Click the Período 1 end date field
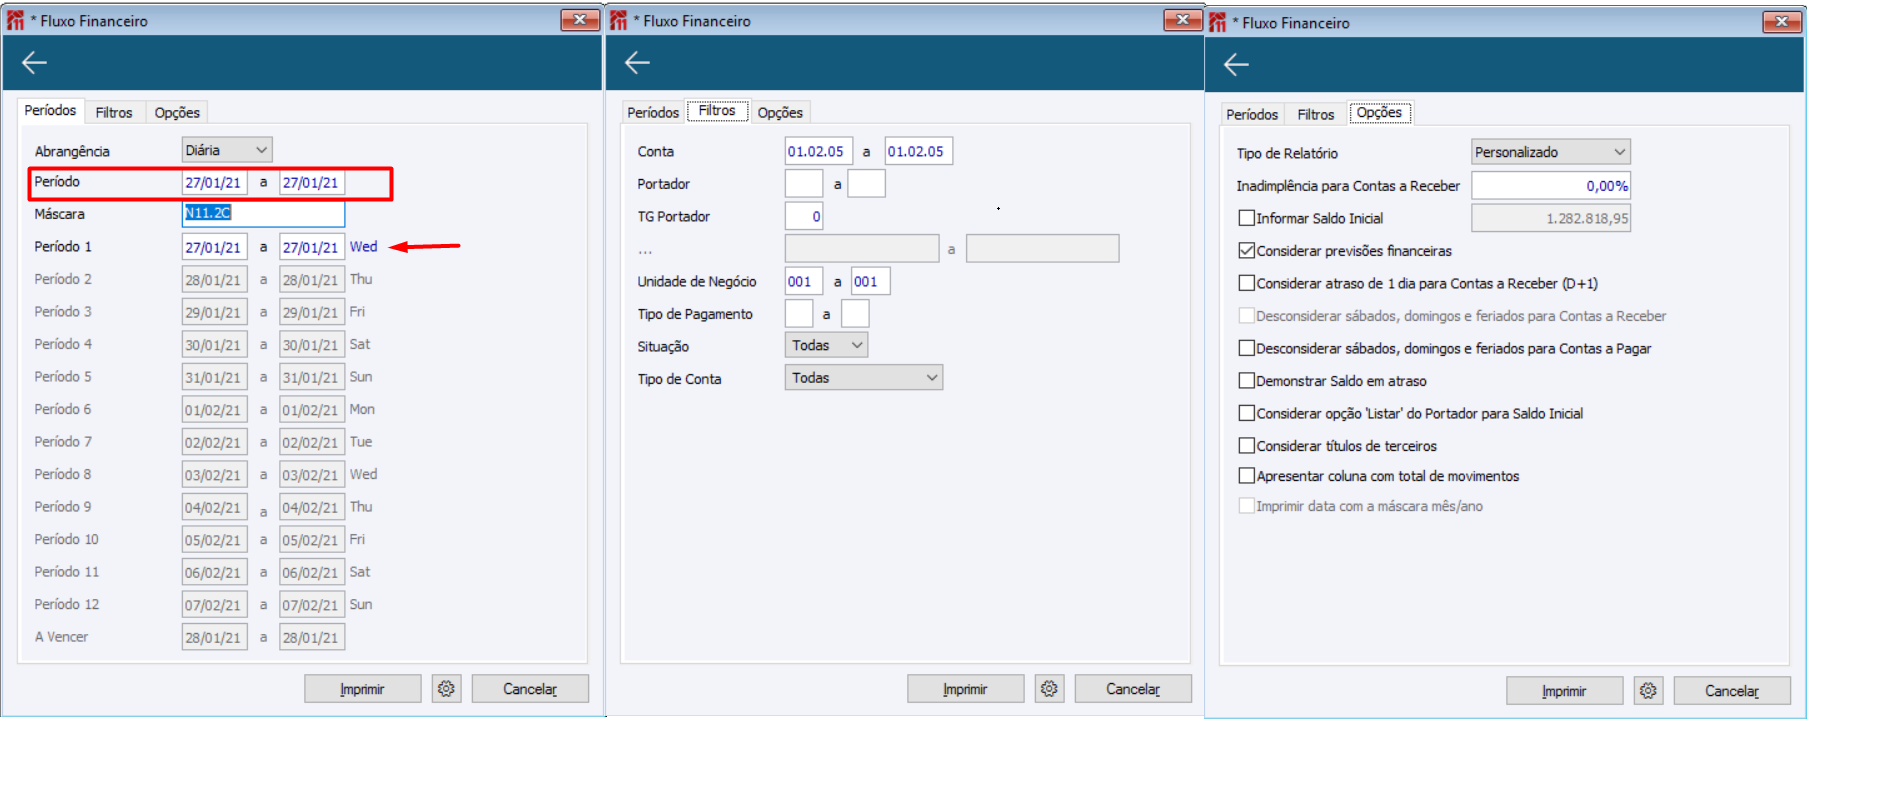The height and width of the screenshot is (799, 1890). pyautogui.click(x=312, y=247)
